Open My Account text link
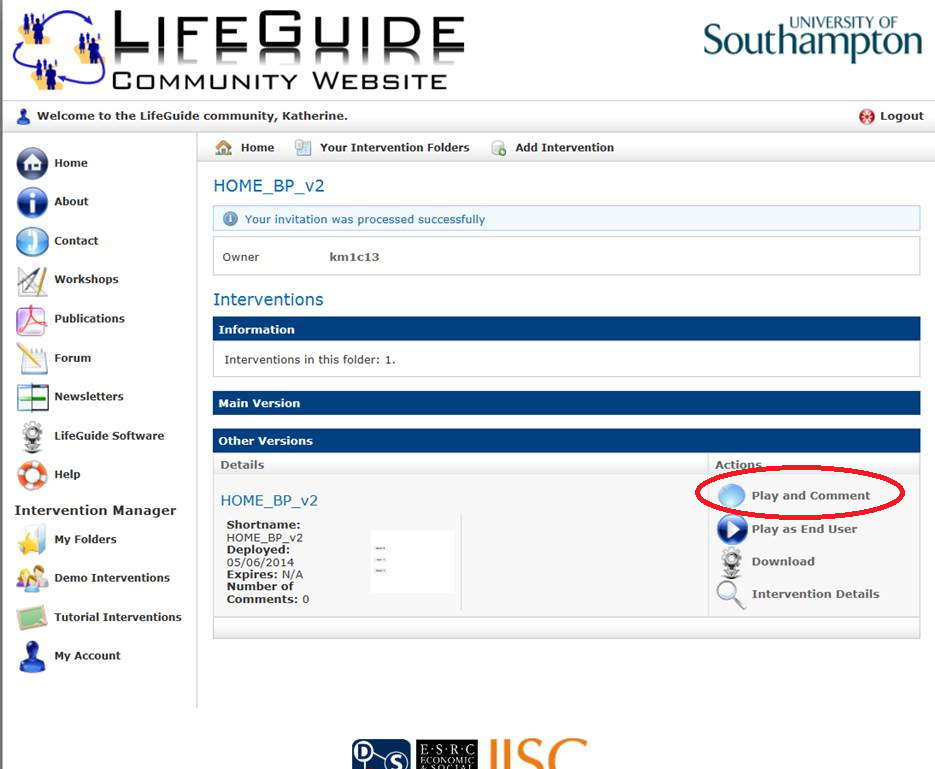 click(88, 656)
